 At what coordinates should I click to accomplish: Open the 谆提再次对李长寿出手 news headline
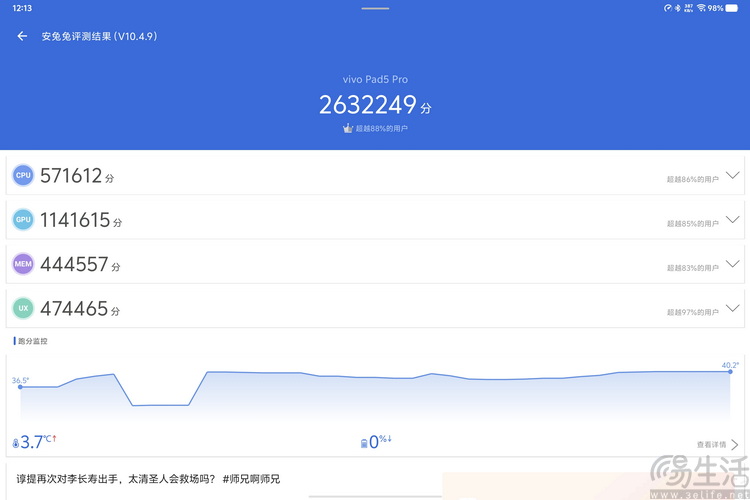148,479
